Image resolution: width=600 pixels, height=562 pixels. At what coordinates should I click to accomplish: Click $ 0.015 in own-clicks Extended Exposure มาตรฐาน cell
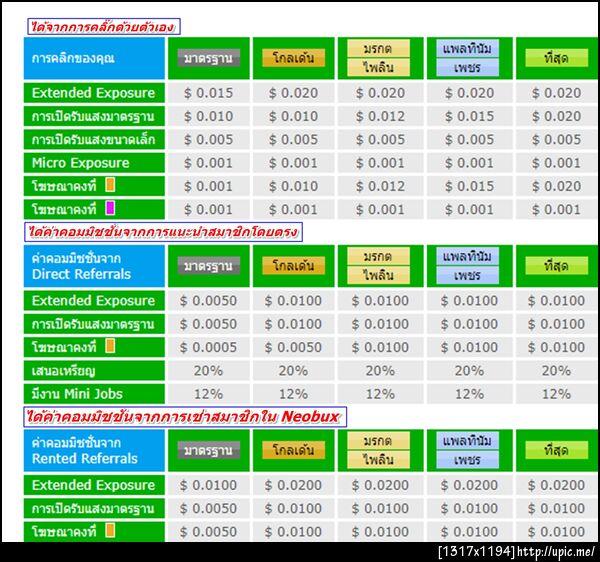209,93
